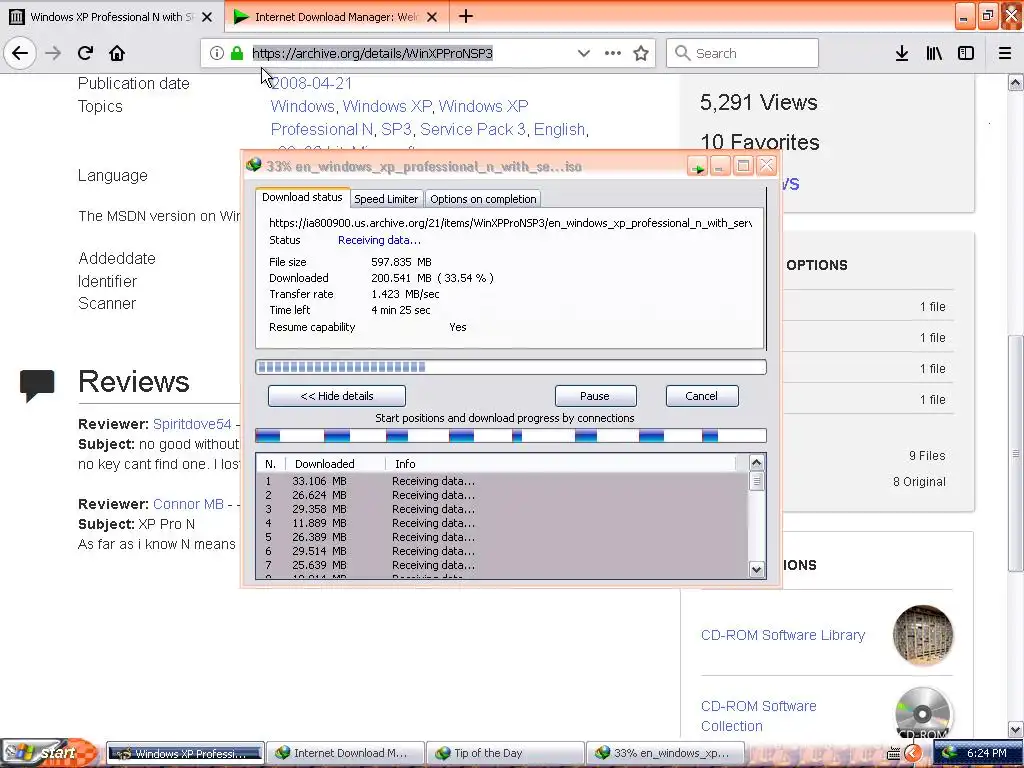Click the 2008-04-21 publication date link
1024x768 pixels.
coord(312,84)
